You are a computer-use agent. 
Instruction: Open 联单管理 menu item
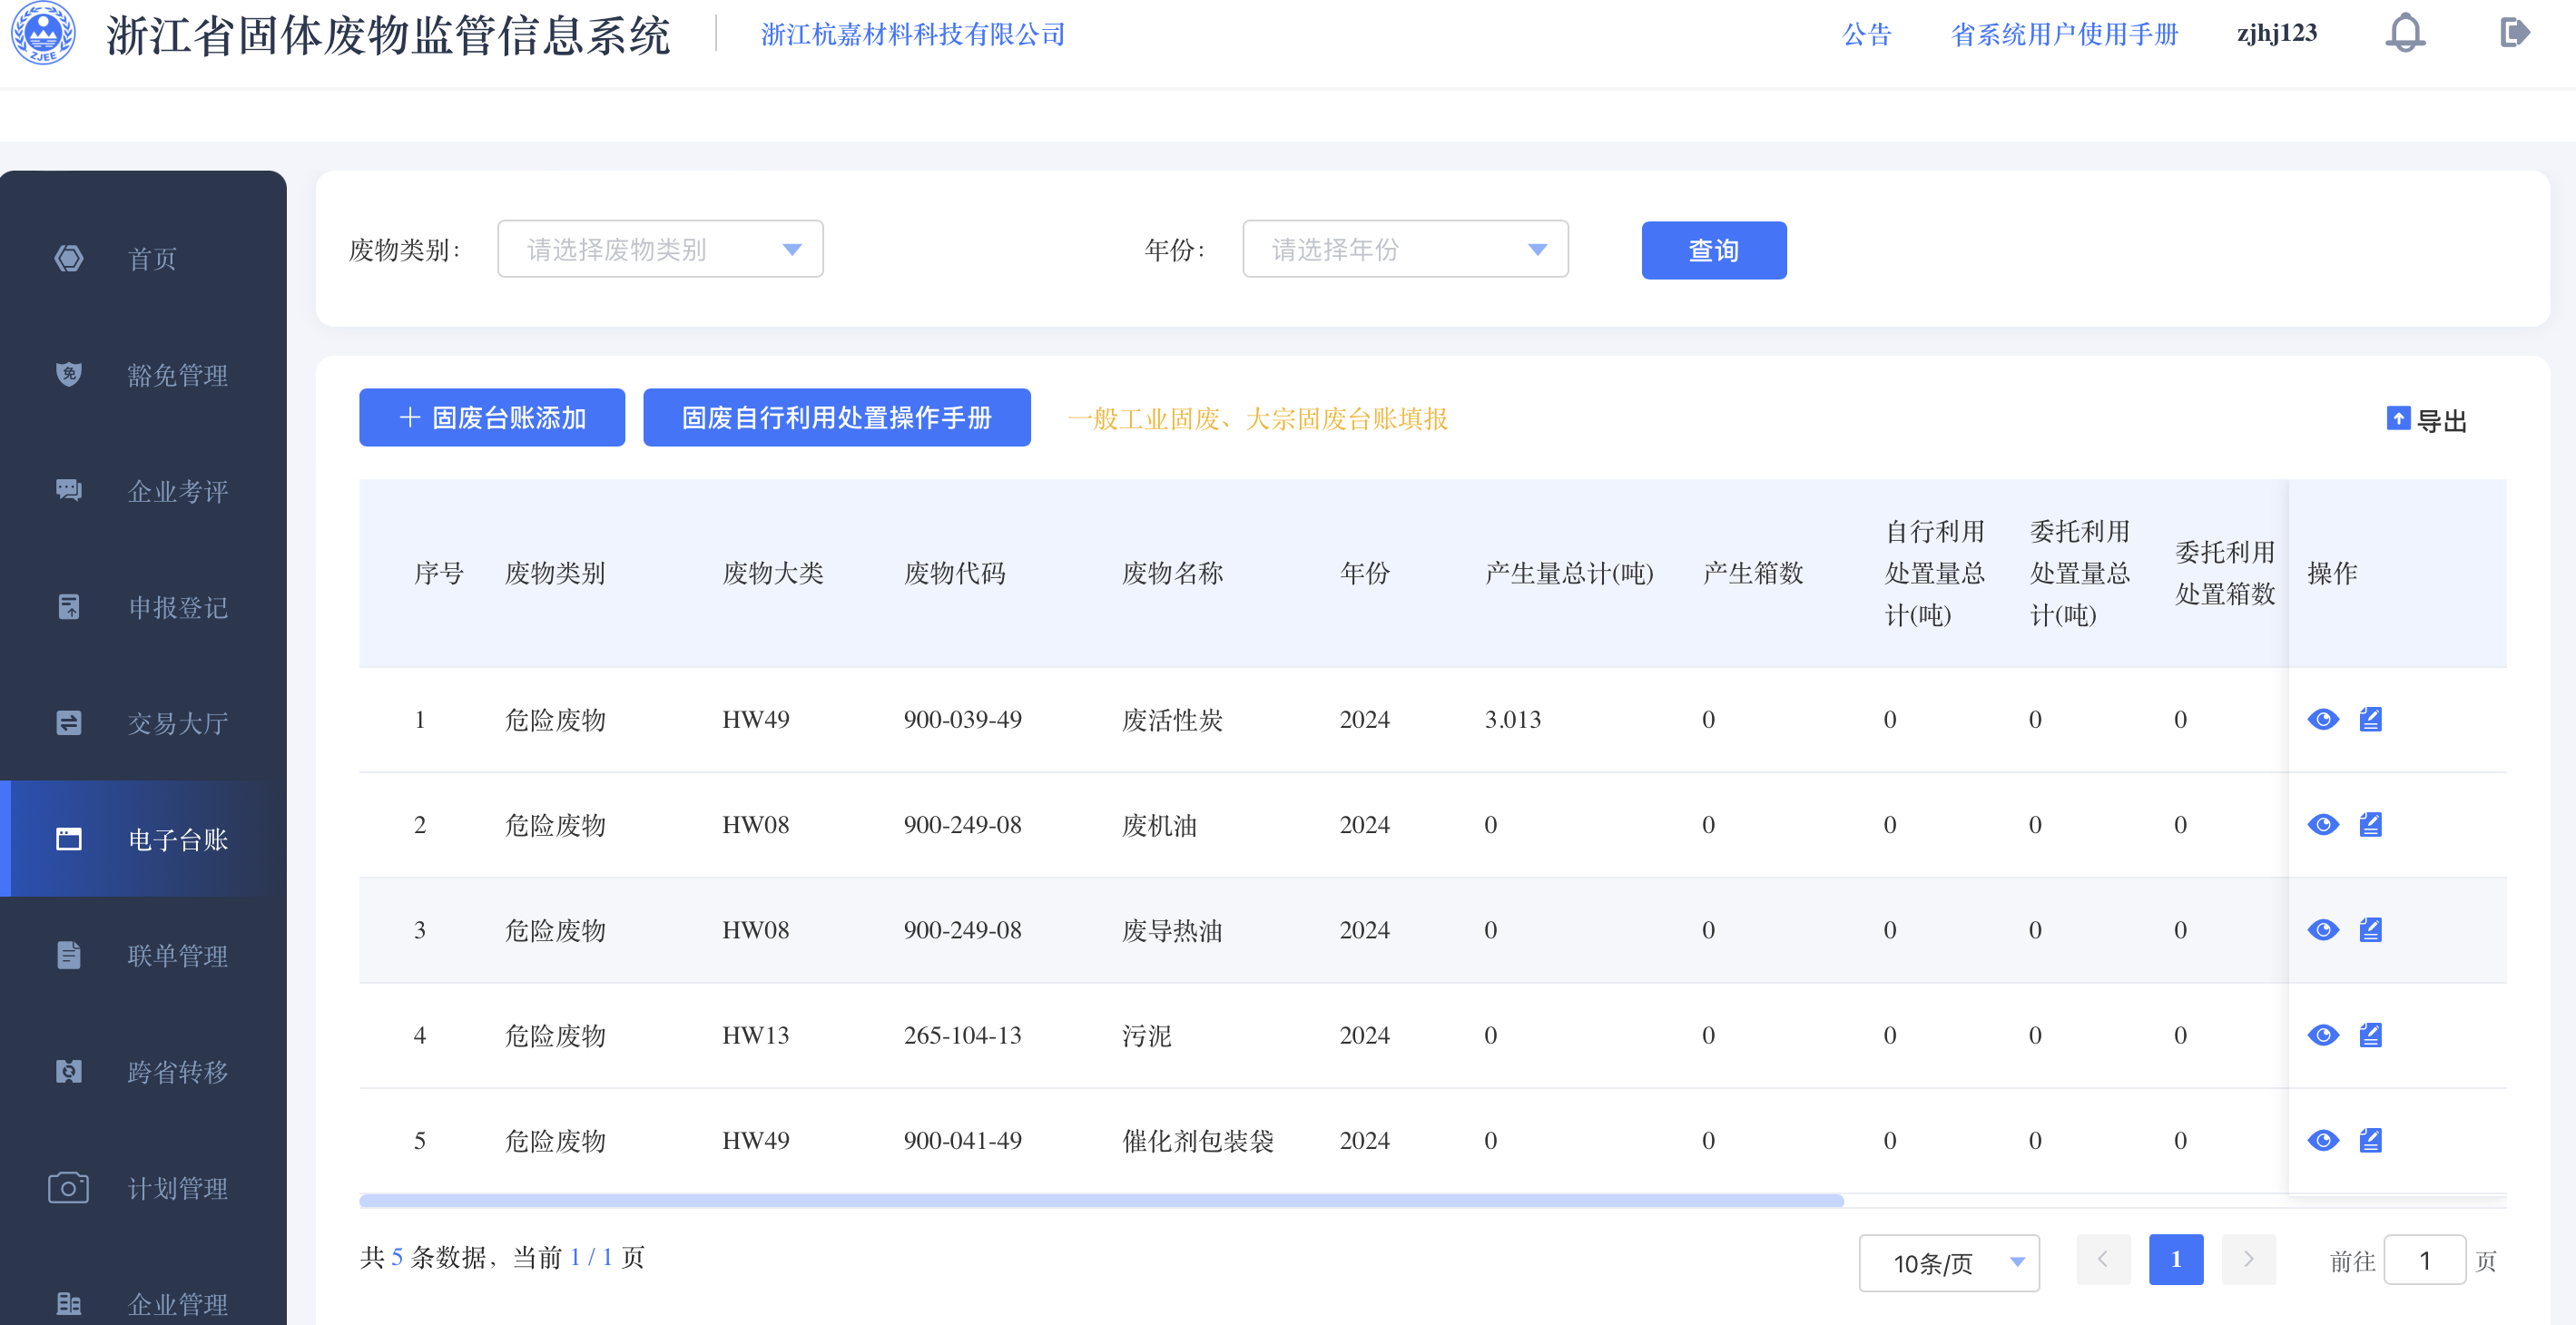point(178,955)
